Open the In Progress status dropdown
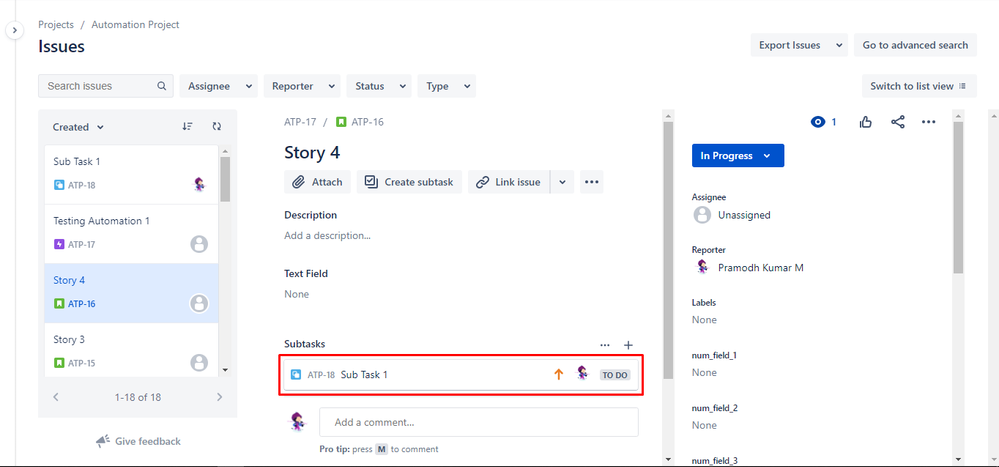 [738, 155]
